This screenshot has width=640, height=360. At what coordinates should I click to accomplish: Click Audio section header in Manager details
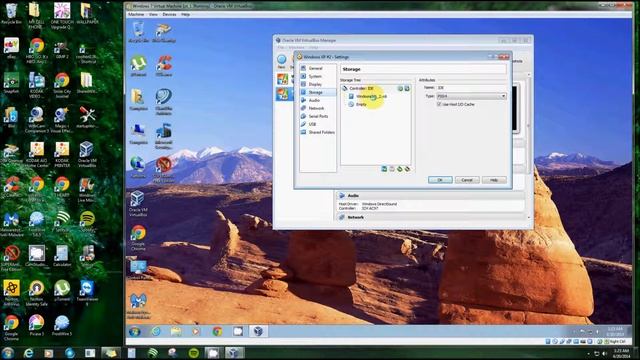click(x=353, y=196)
